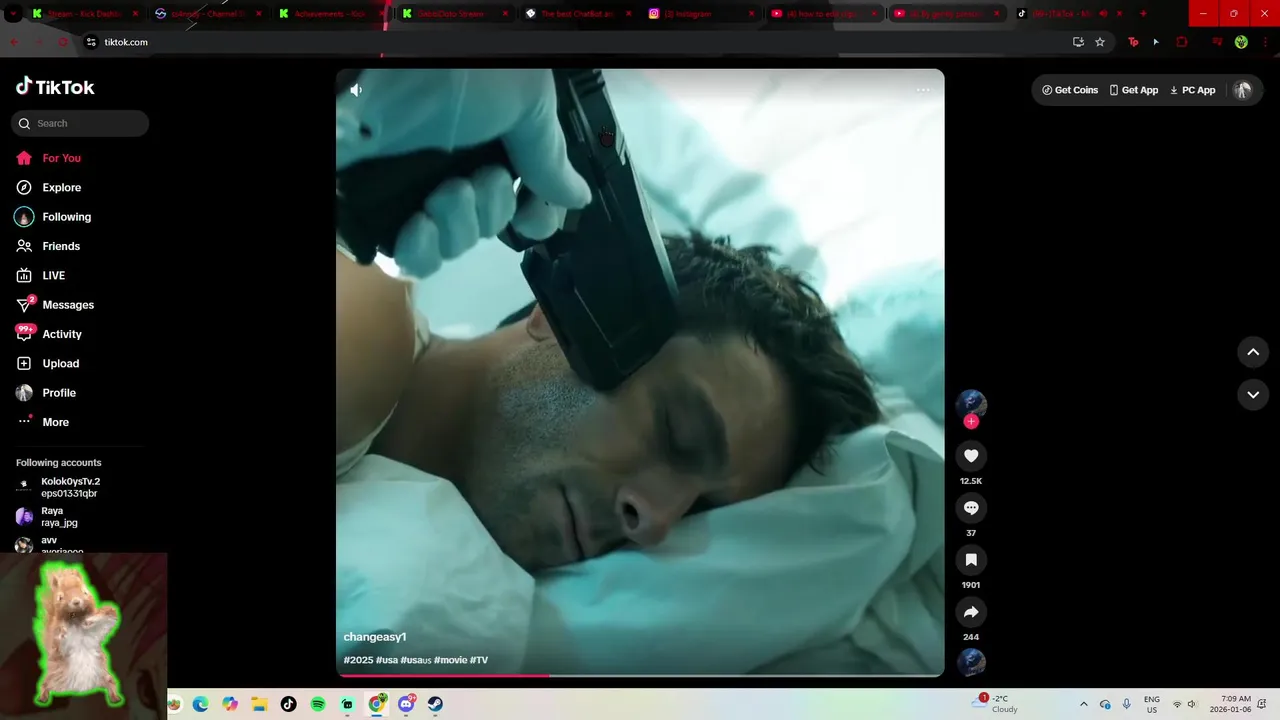
Task: Switch to the Instagram browser tab
Action: point(700,14)
